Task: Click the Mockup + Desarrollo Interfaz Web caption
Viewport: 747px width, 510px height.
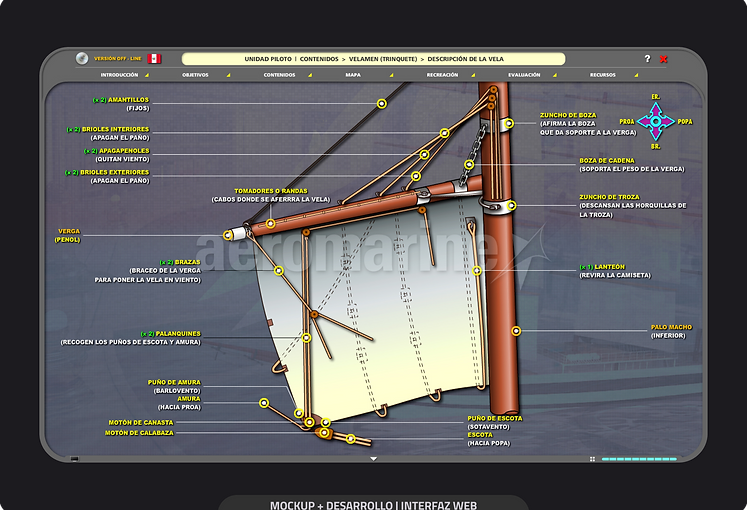Action: point(374,505)
